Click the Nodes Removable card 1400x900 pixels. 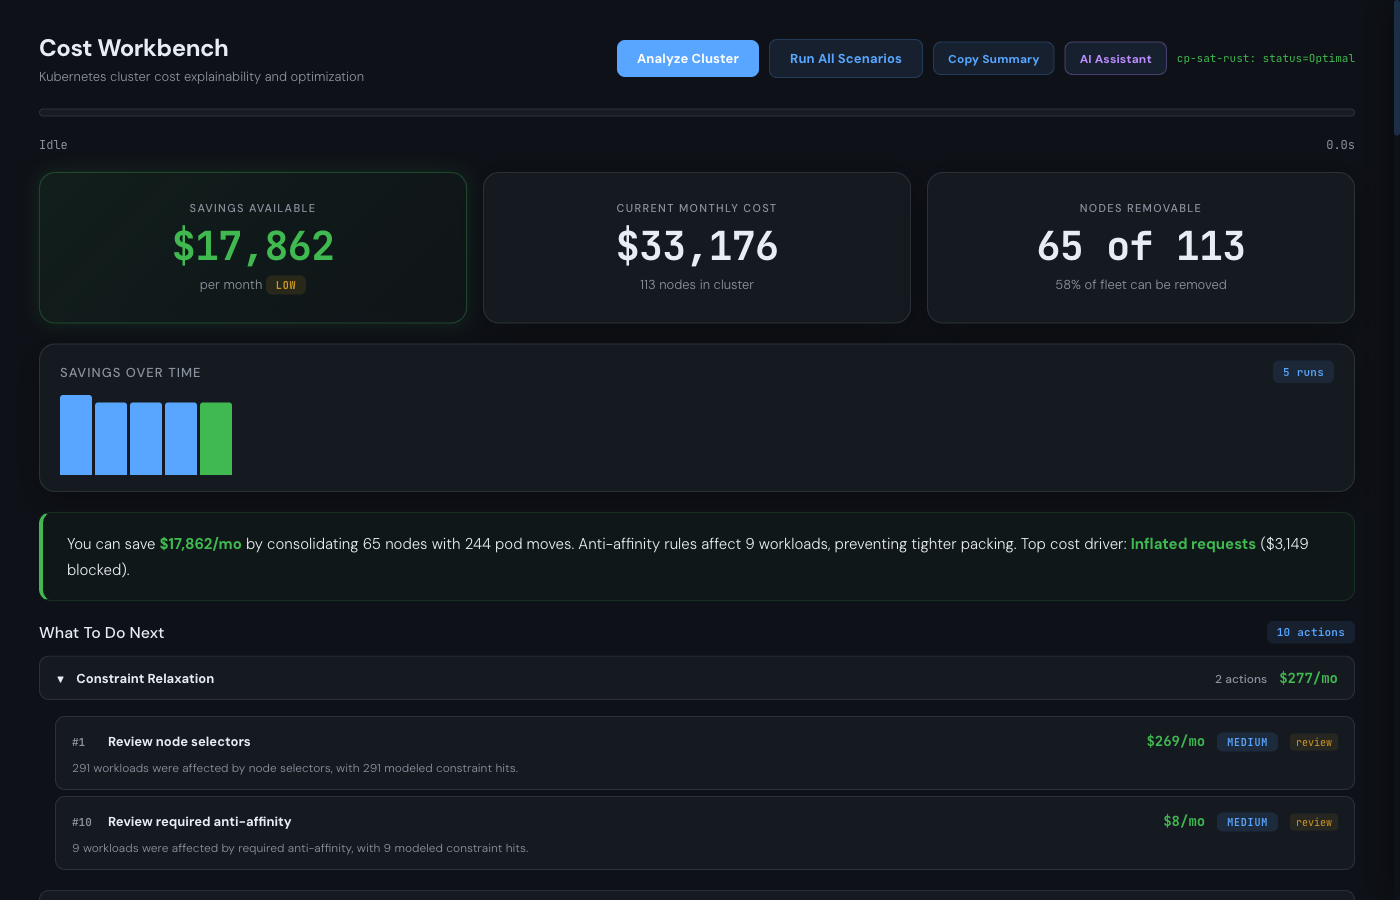[1141, 248]
